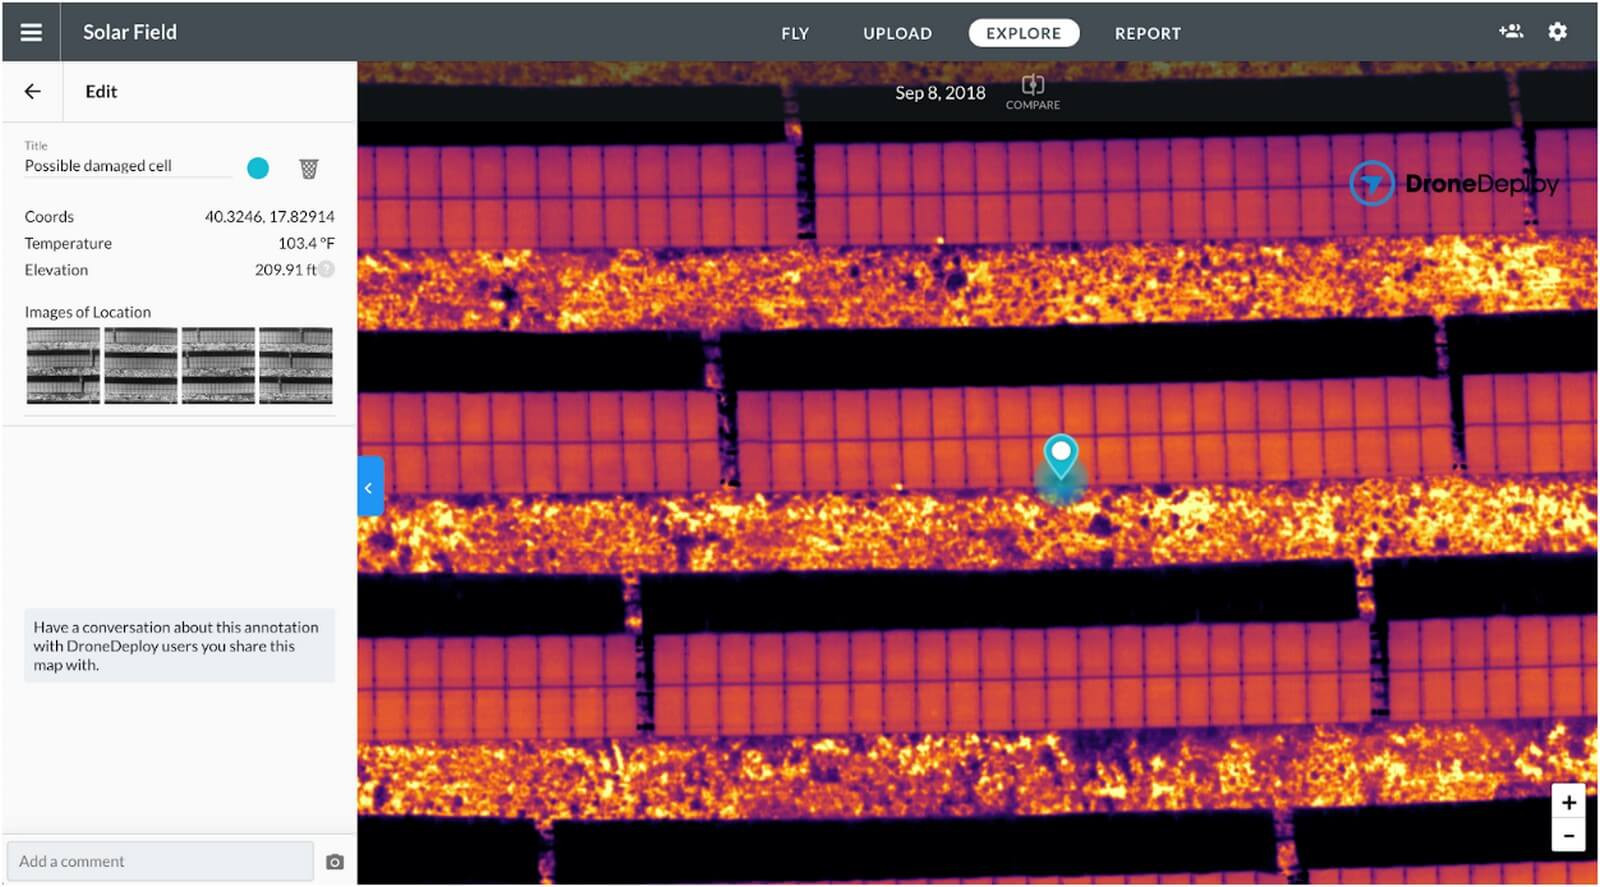Switch to the Upload tab

(x=897, y=33)
